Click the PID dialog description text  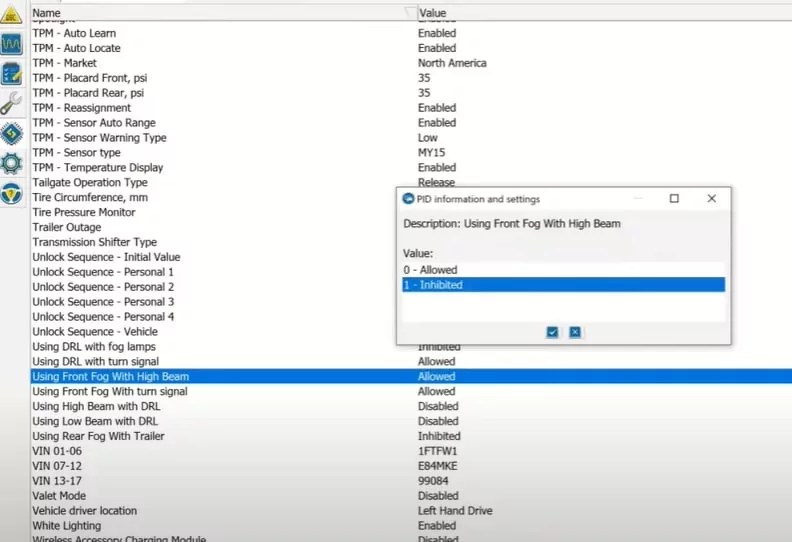(512, 224)
